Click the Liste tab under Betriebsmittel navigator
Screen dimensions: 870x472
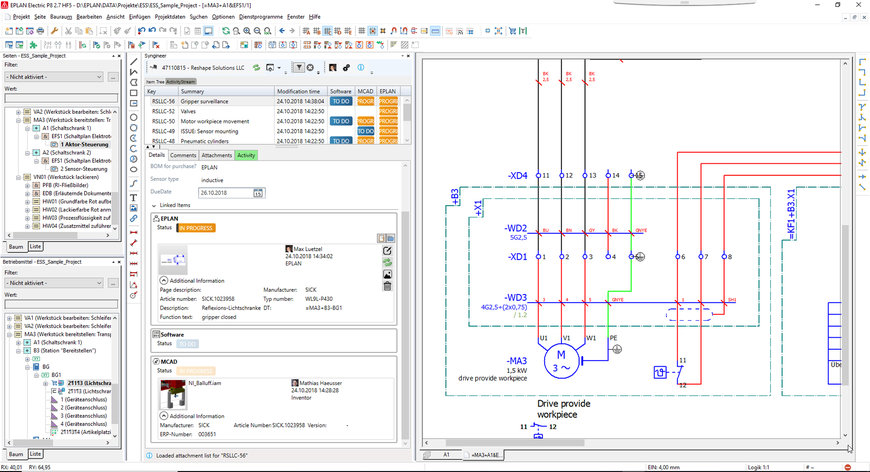[x=36, y=454]
